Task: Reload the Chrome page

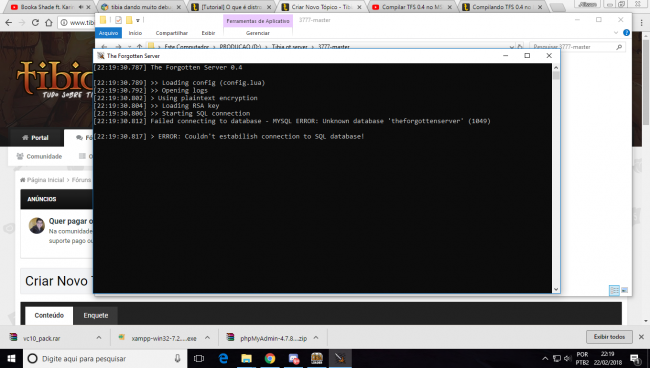Action: click(35, 22)
